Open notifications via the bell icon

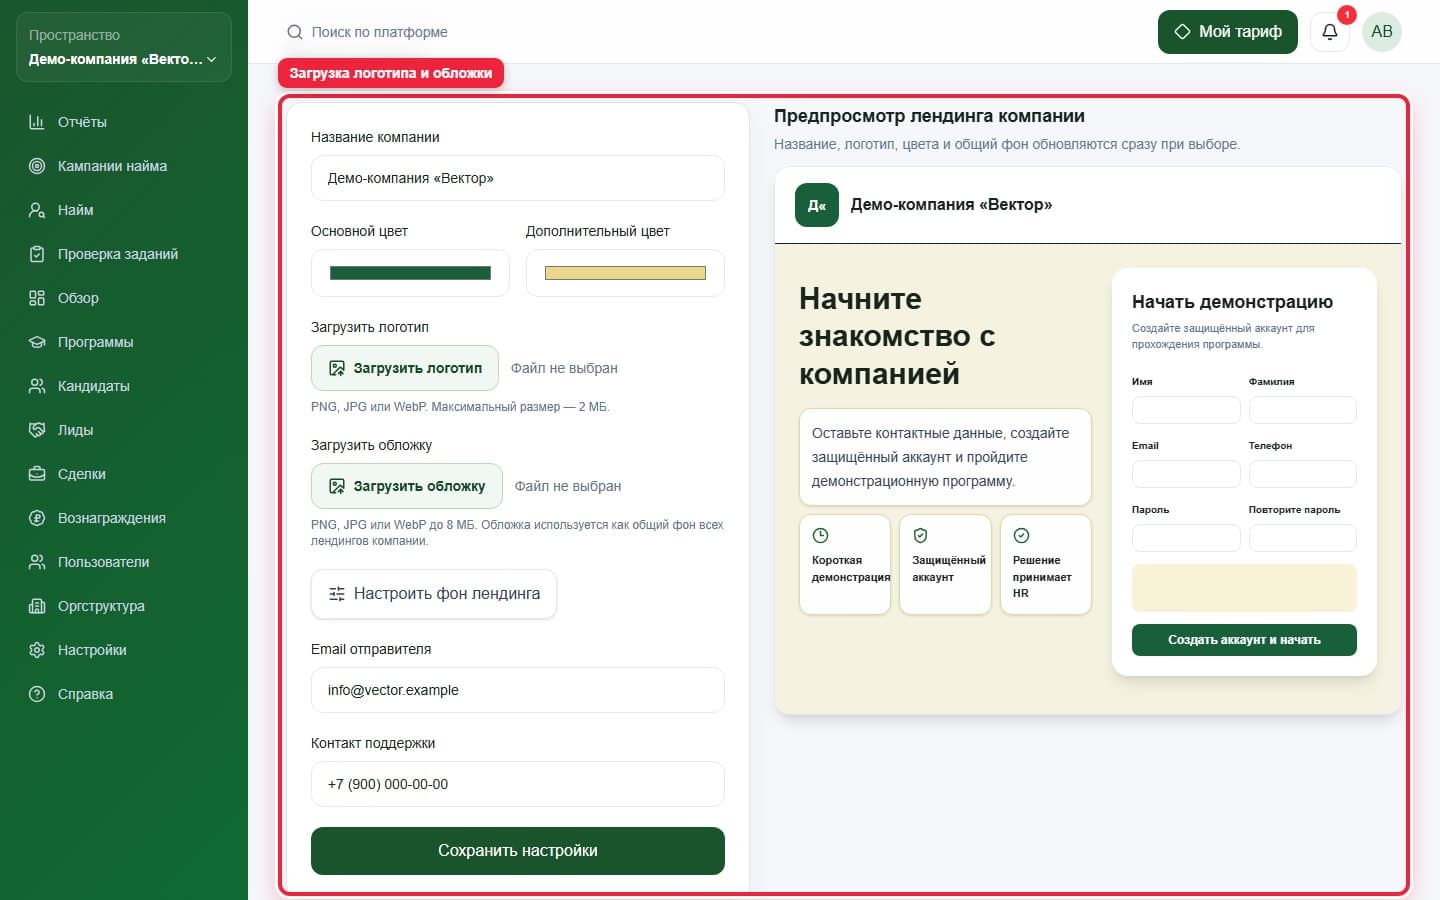pyautogui.click(x=1330, y=32)
